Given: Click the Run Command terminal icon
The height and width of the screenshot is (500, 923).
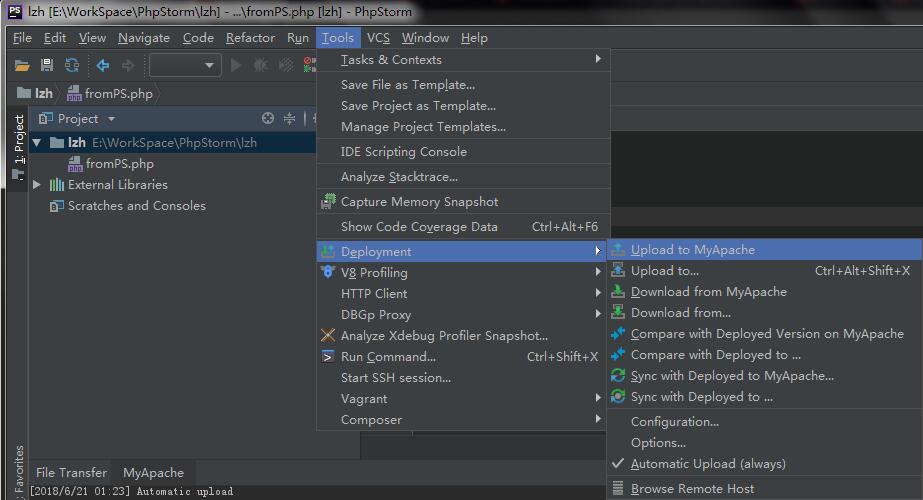Looking at the screenshot, I should 328,356.
